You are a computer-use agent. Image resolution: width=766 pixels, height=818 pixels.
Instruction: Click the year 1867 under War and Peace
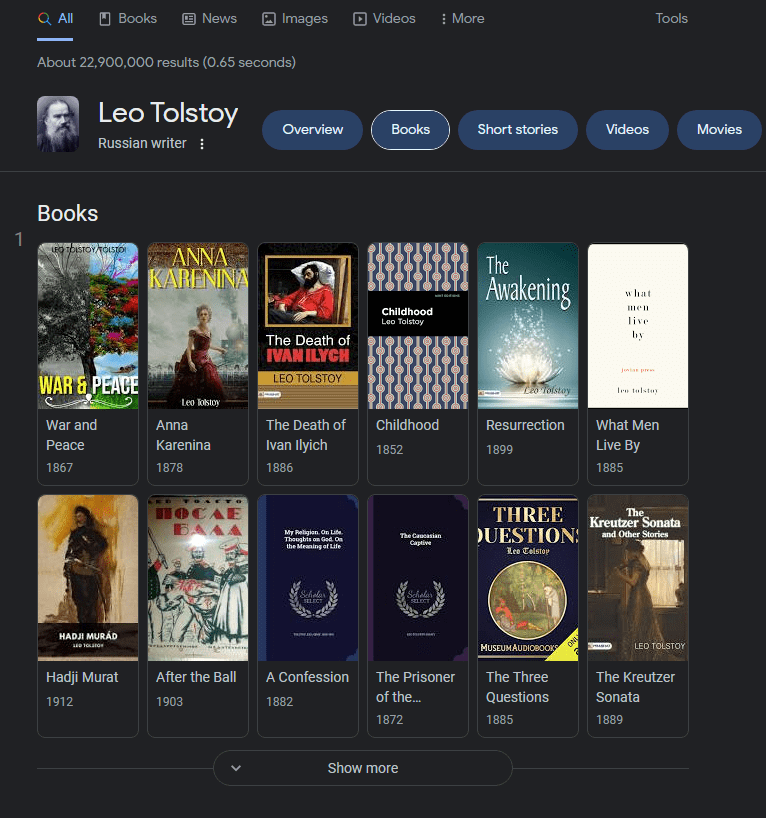(x=59, y=468)
